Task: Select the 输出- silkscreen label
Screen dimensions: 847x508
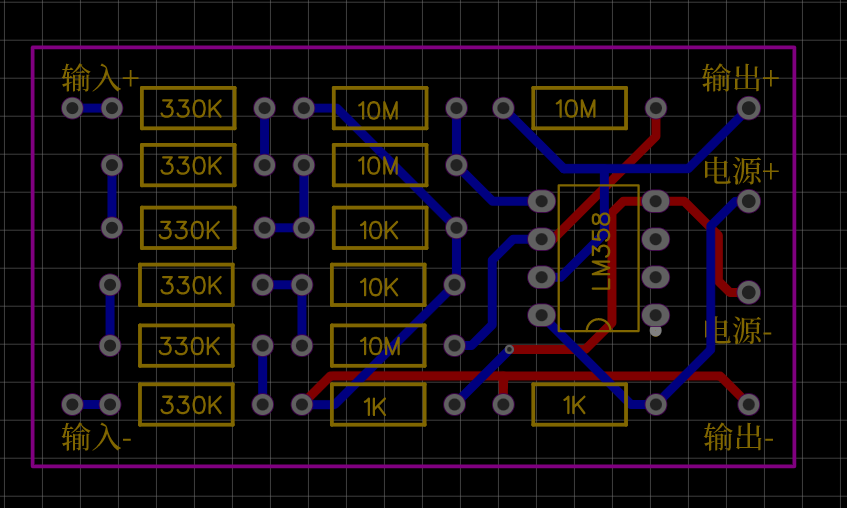Action: coord(738,437)
